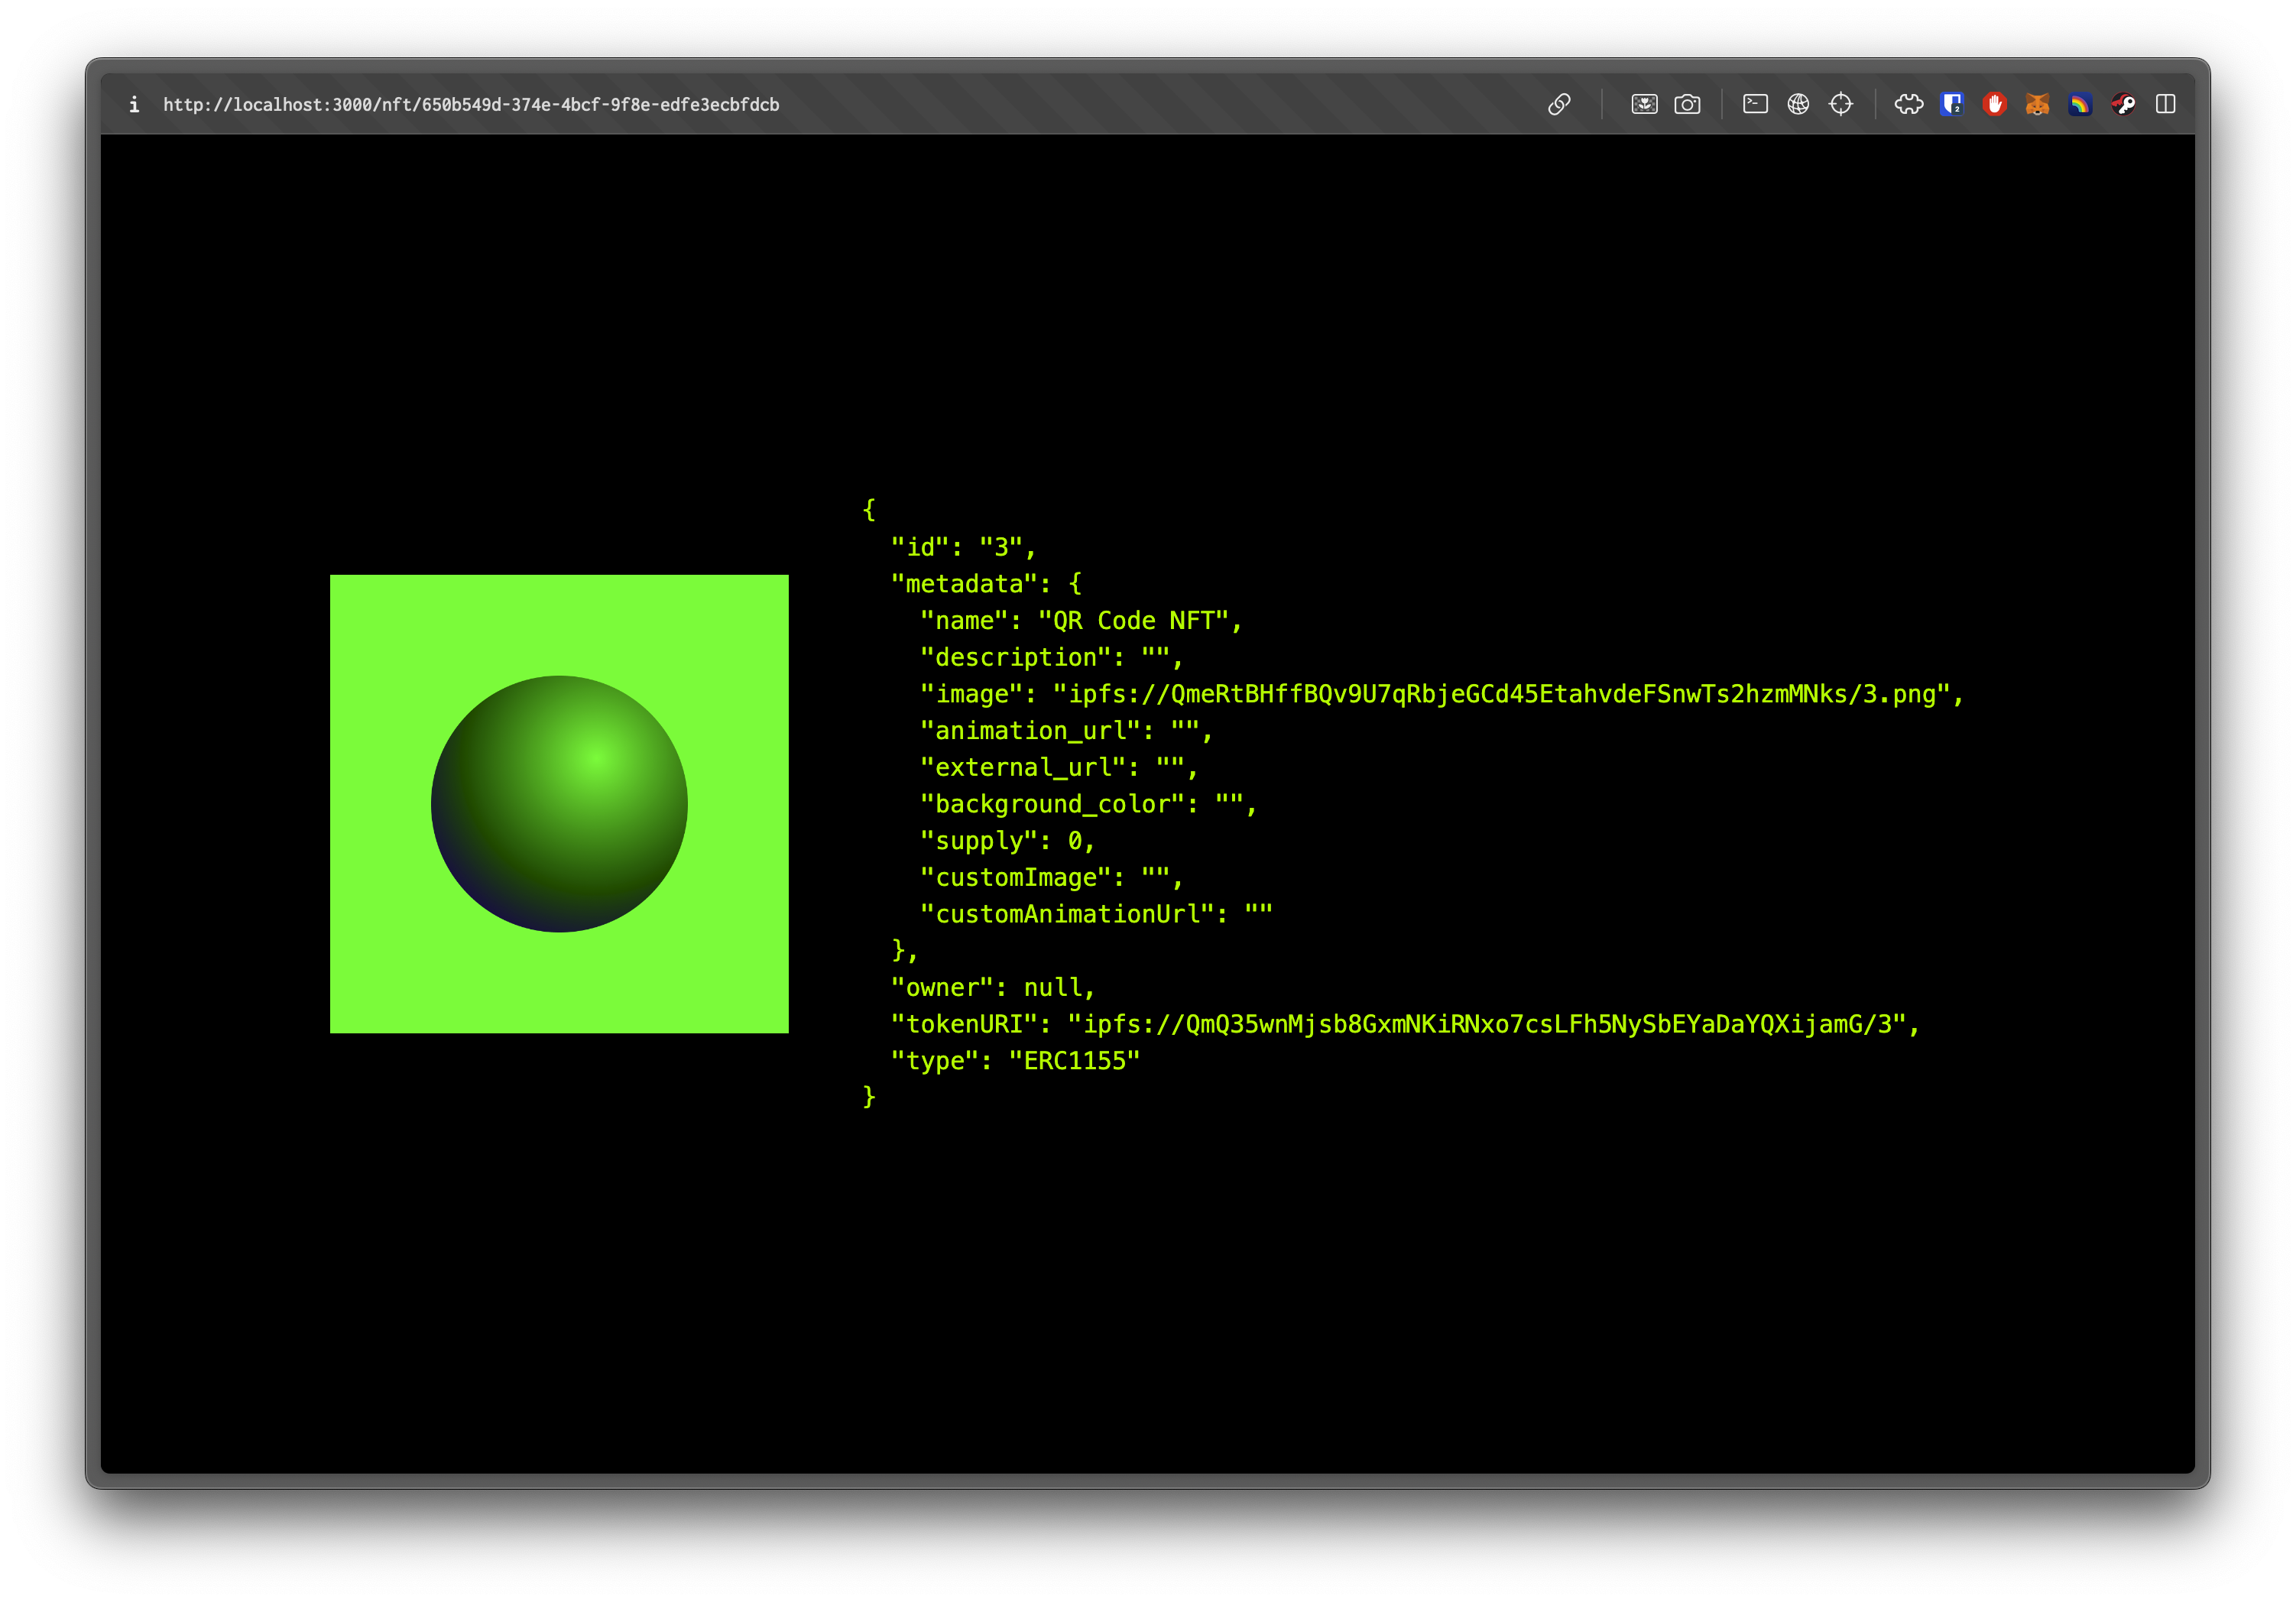Open the extensions puzzle piece icon
The width and height of the screenshot is (2296, 1602).
(x=1909, y=104)
